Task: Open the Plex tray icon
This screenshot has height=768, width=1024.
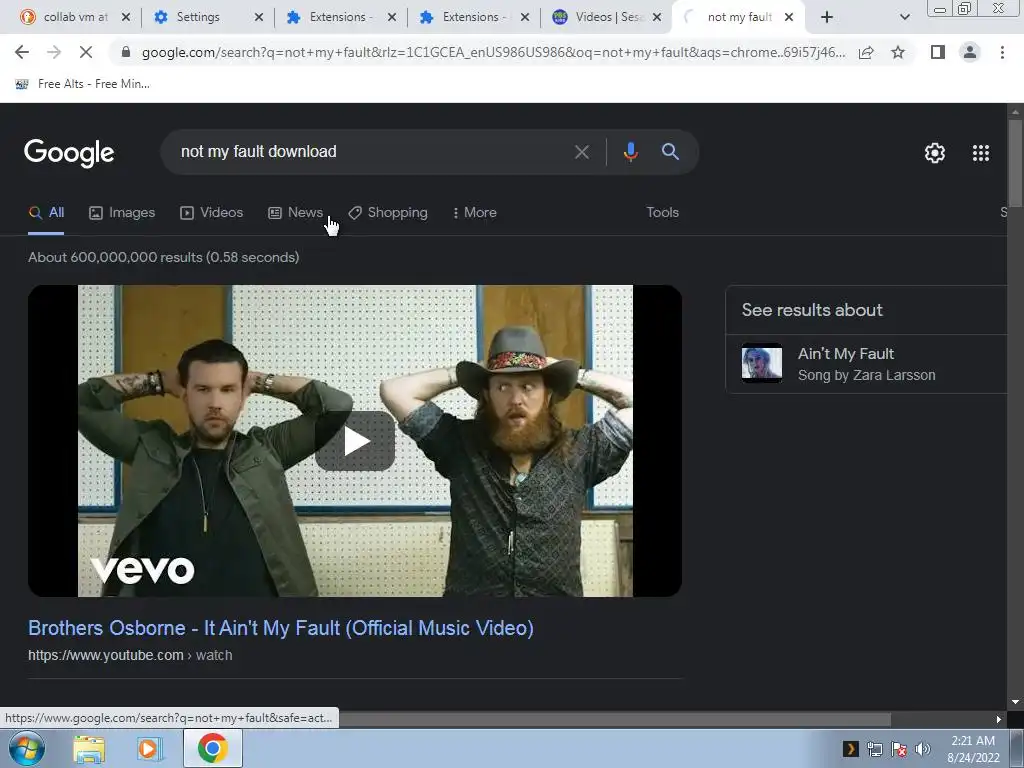Action: pos(850,748)
